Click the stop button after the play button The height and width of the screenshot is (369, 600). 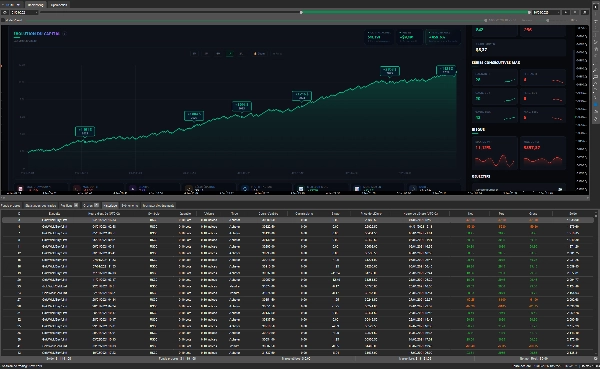point(575,12)
